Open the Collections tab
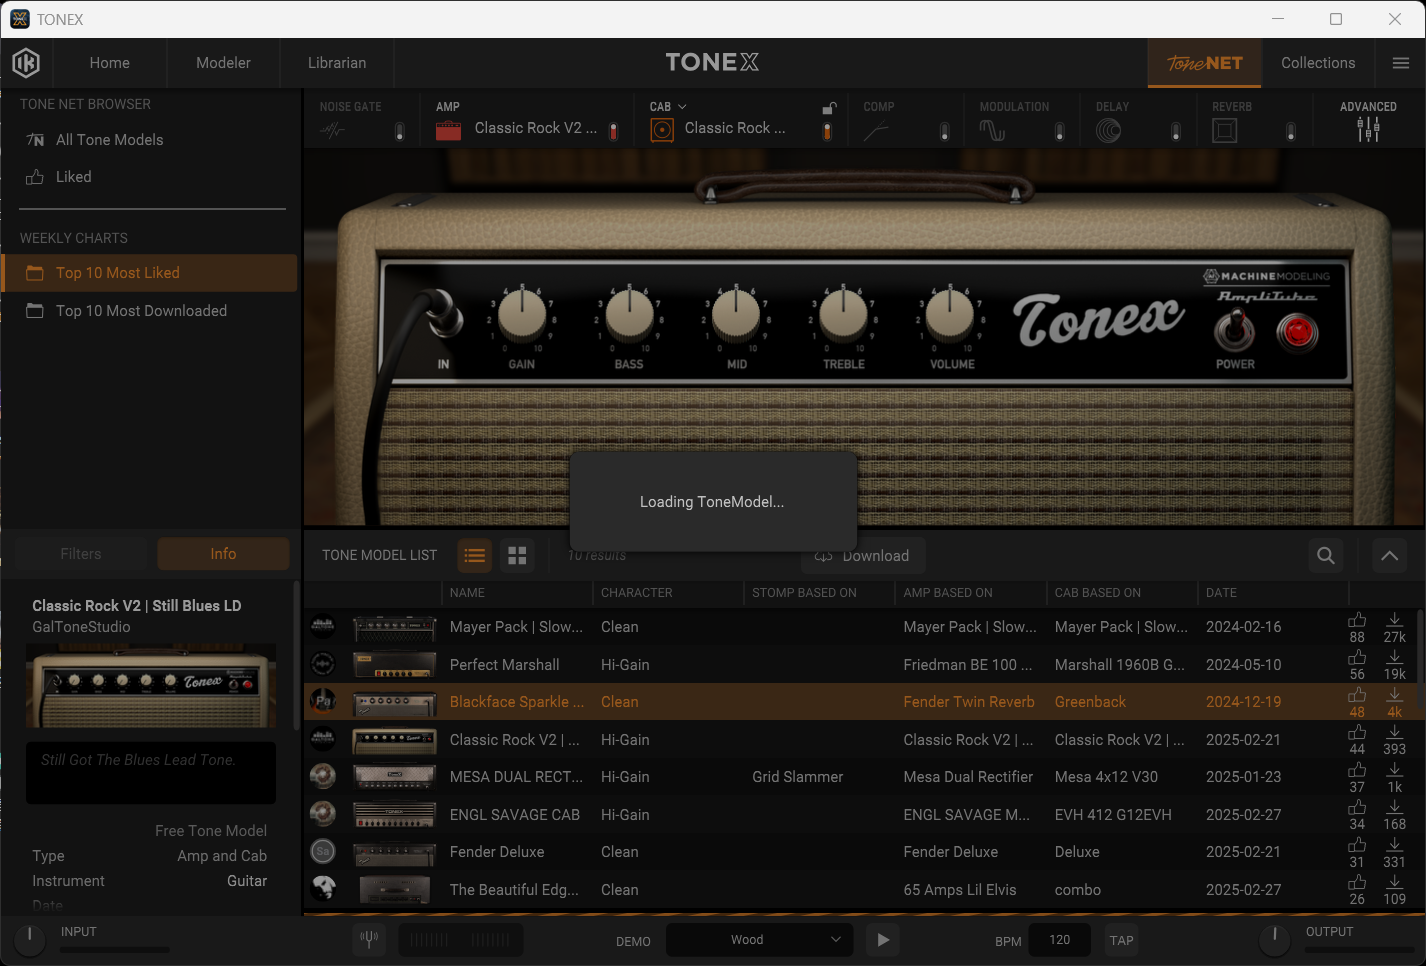The height and width of the screenshot is (966, 1426). [1318, 63]
